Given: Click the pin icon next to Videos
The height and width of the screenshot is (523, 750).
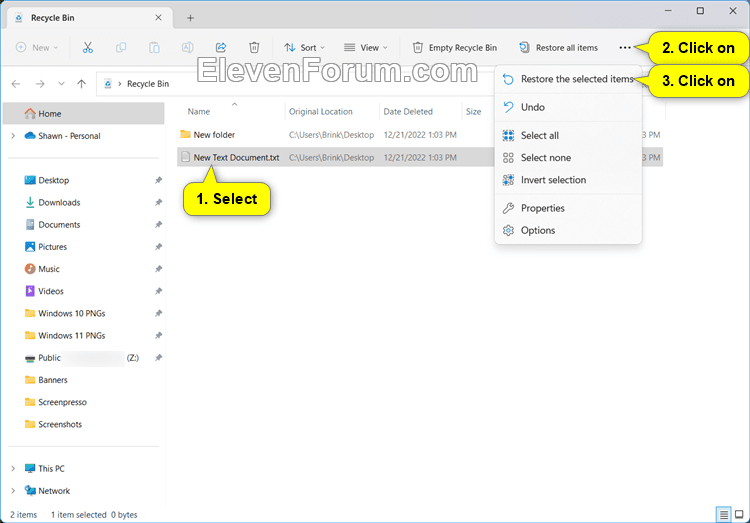Looking at the screenshot, I should click(x=158, y=291).
